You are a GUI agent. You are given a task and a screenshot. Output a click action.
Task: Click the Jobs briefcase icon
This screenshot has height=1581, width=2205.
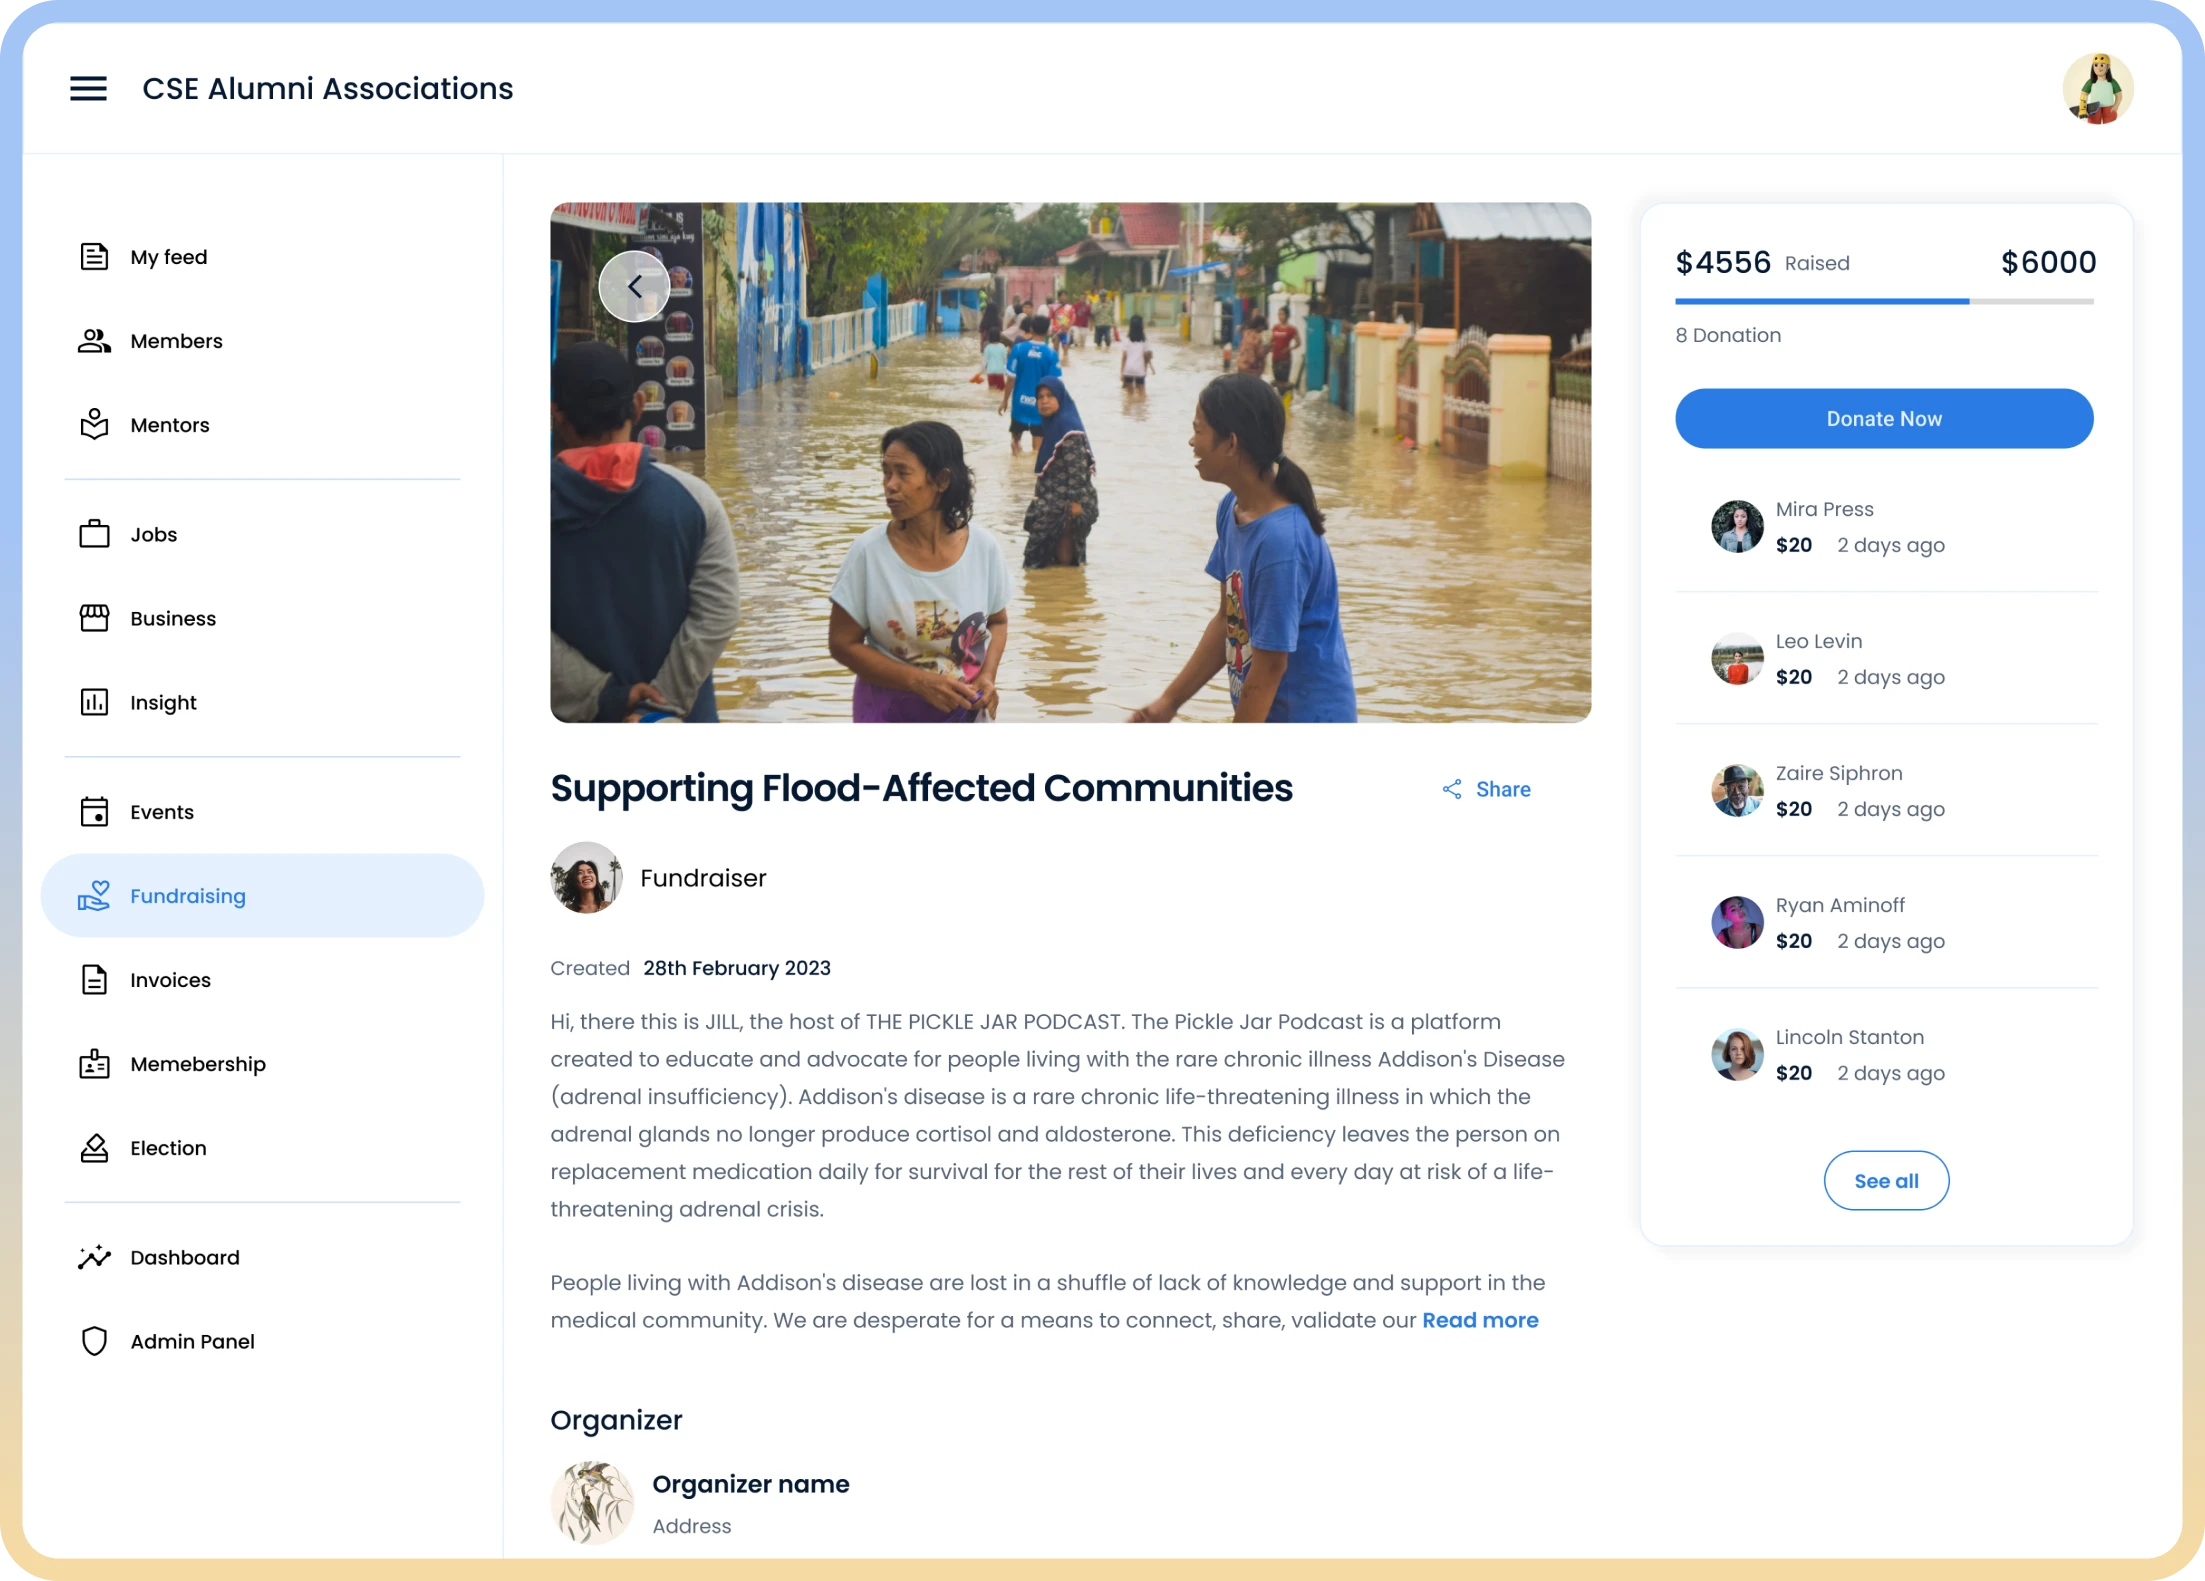pyautogui.click(x=94, y=534)
